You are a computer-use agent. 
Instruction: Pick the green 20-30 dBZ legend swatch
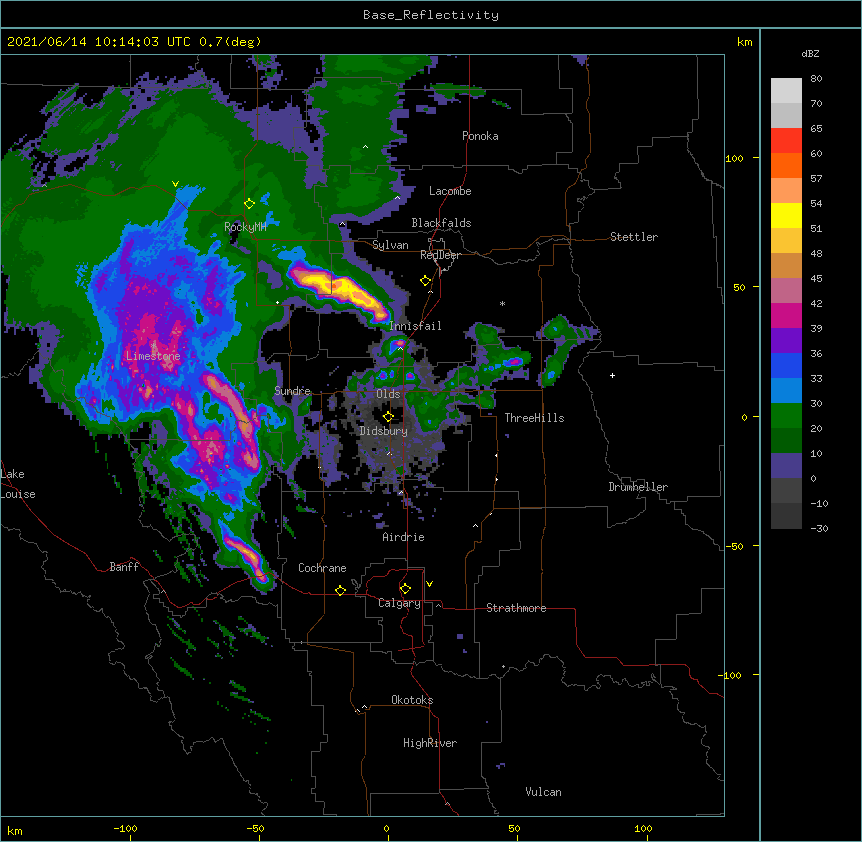[x=786, y=416]
